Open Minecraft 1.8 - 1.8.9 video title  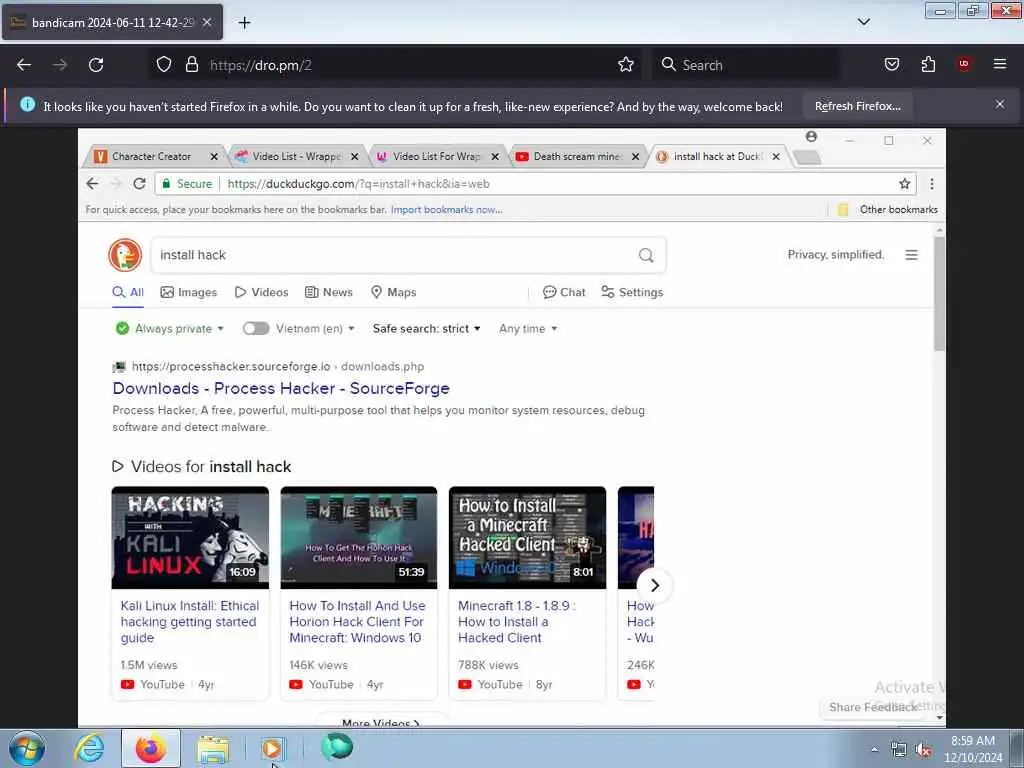coord(517,622)
